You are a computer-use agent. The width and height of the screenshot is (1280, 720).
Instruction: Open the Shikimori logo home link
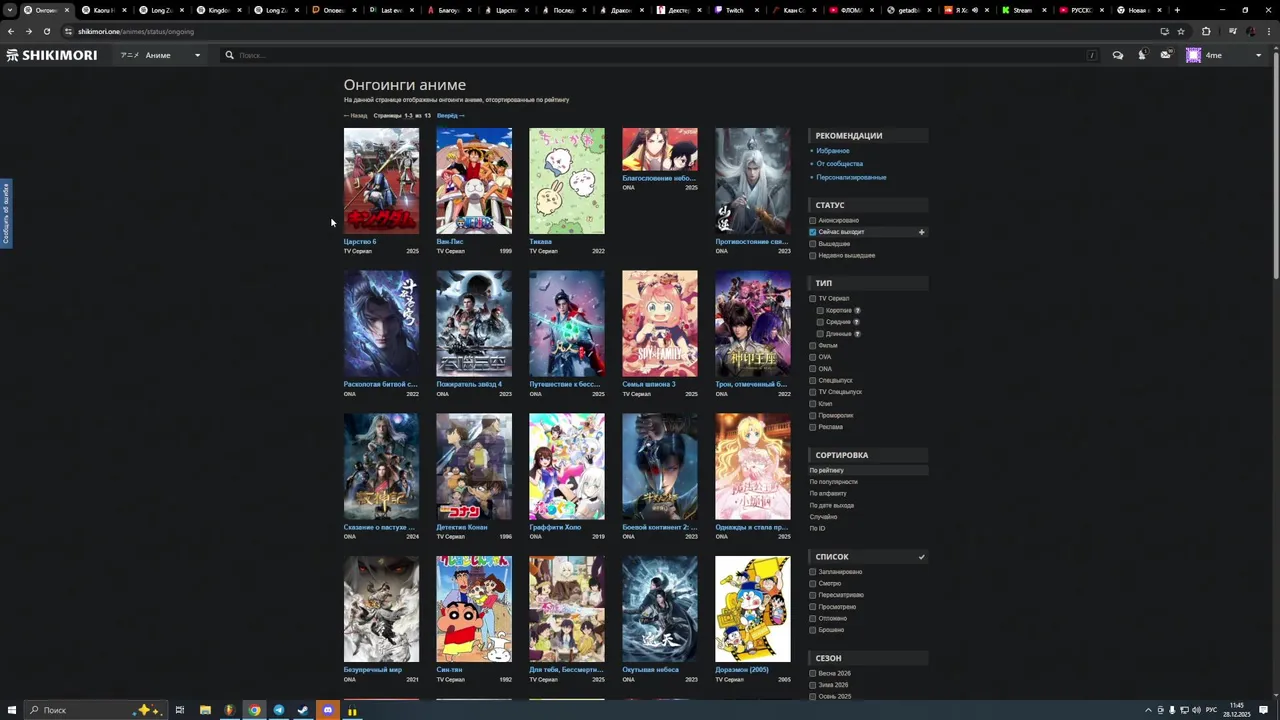click(52, 55)
